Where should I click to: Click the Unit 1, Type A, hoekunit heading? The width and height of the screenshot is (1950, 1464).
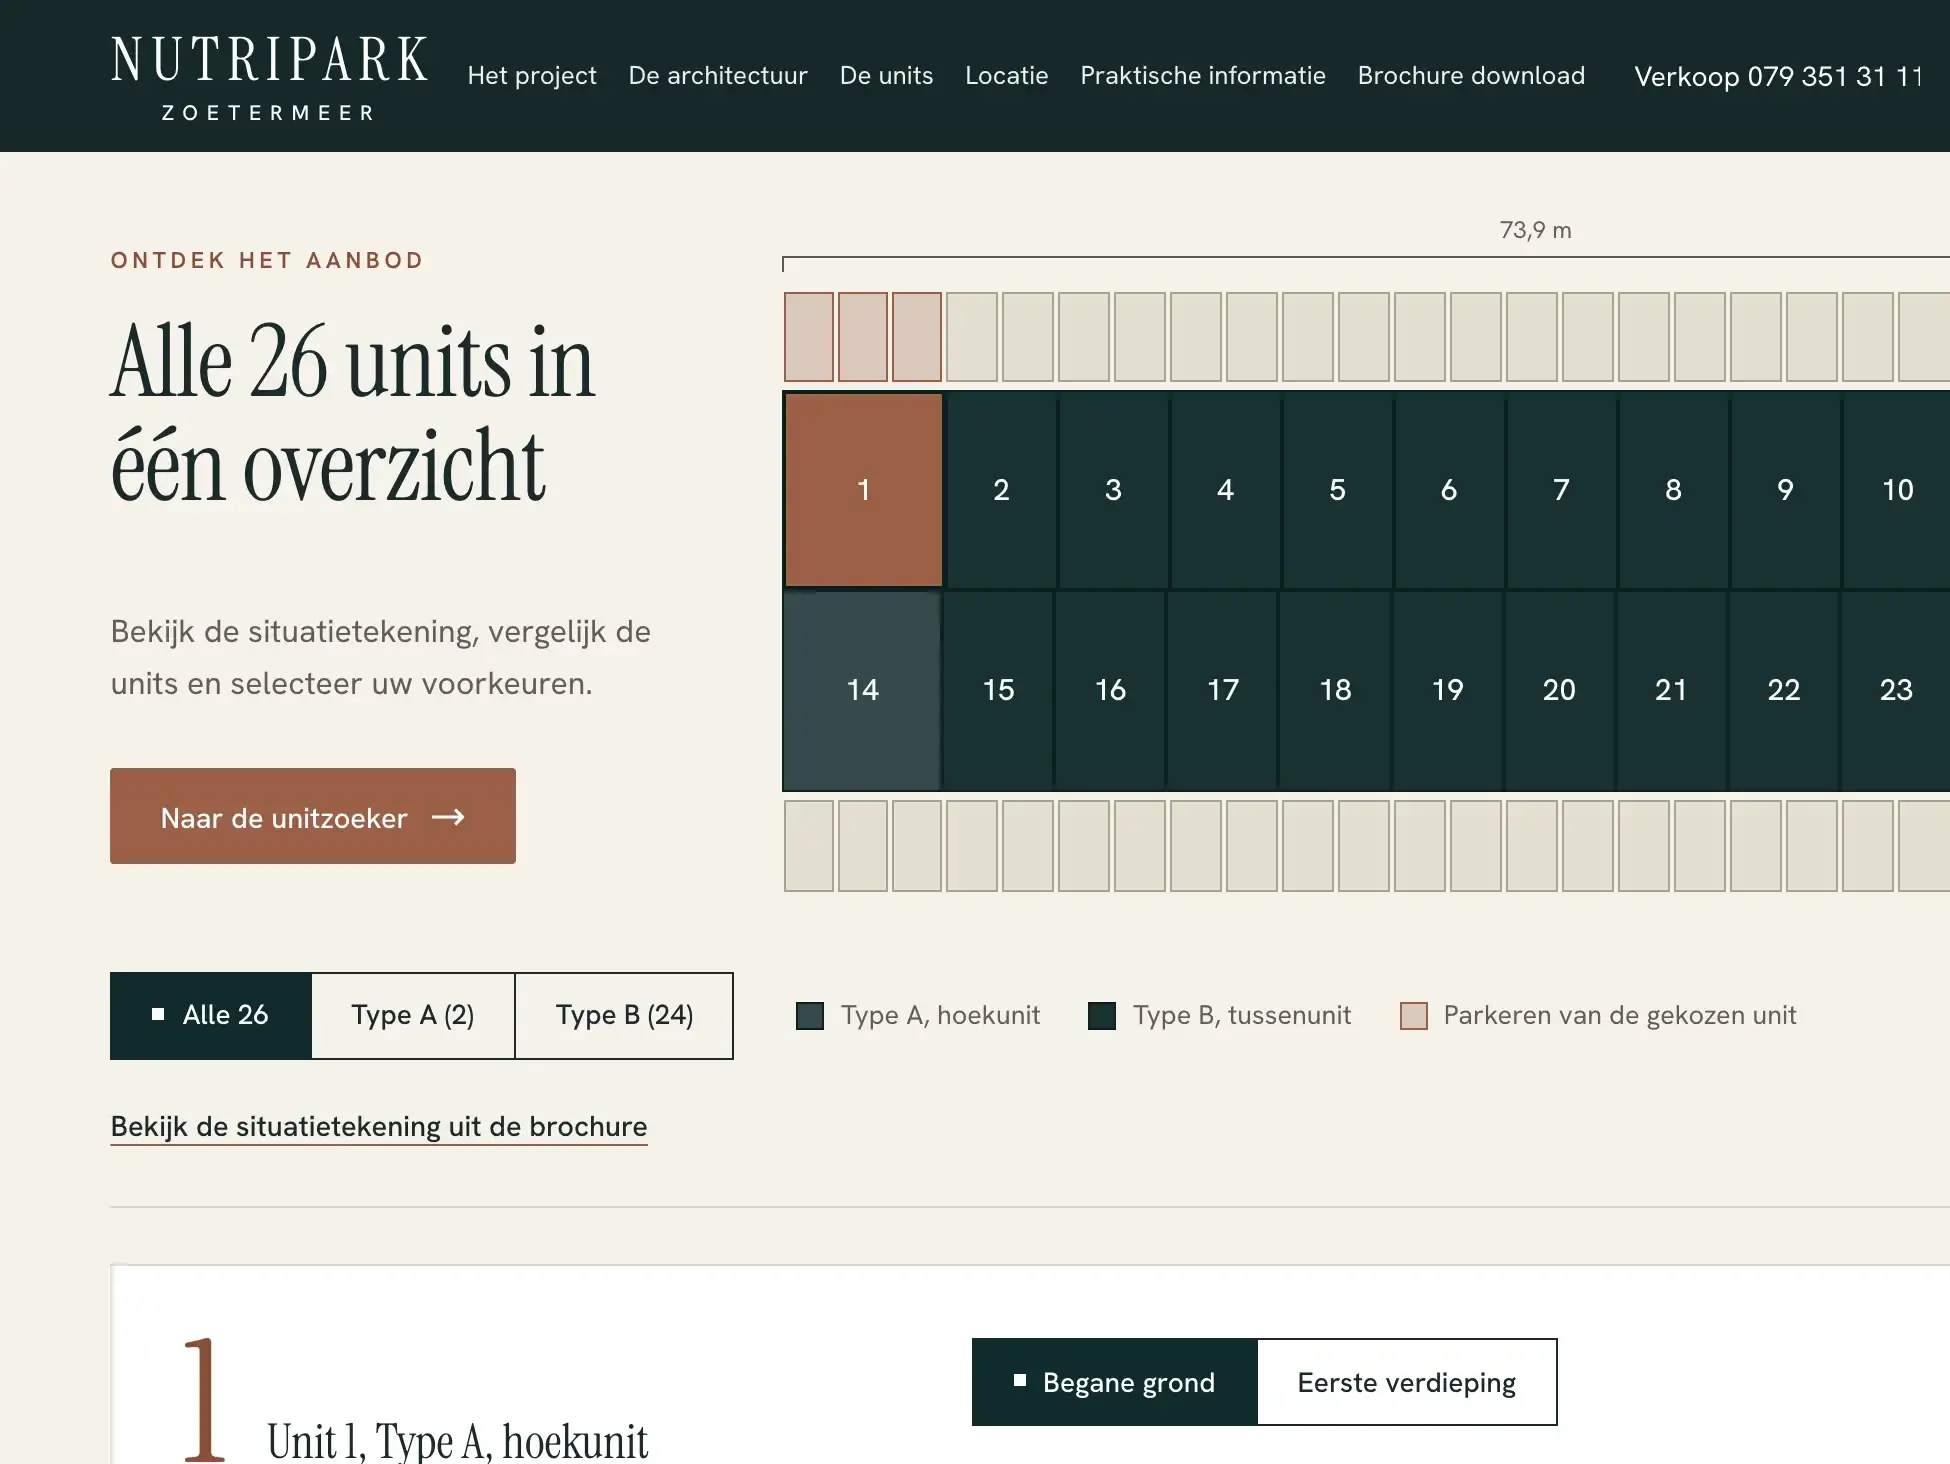[457, 1440]
